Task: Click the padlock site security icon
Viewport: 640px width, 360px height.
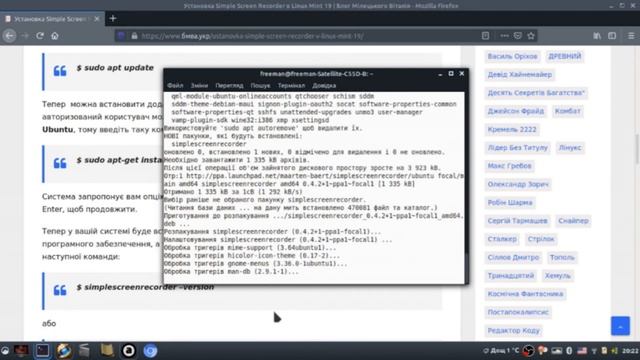Action: point(134,36)
